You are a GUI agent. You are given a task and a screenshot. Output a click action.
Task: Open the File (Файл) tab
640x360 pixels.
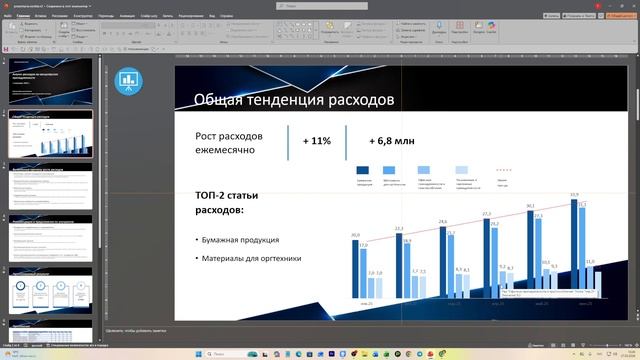pos(7,16)
